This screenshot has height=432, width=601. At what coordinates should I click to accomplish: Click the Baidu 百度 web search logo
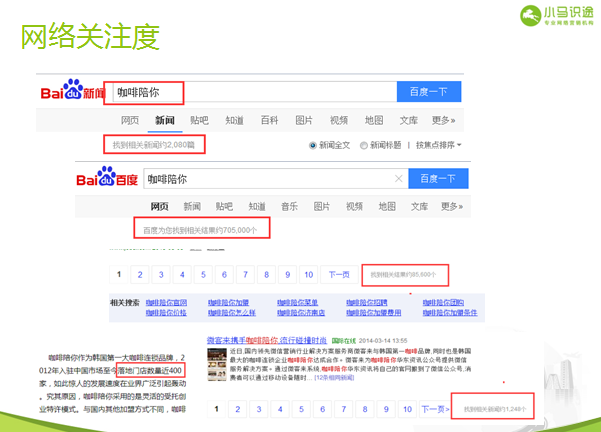click(107, 177)
